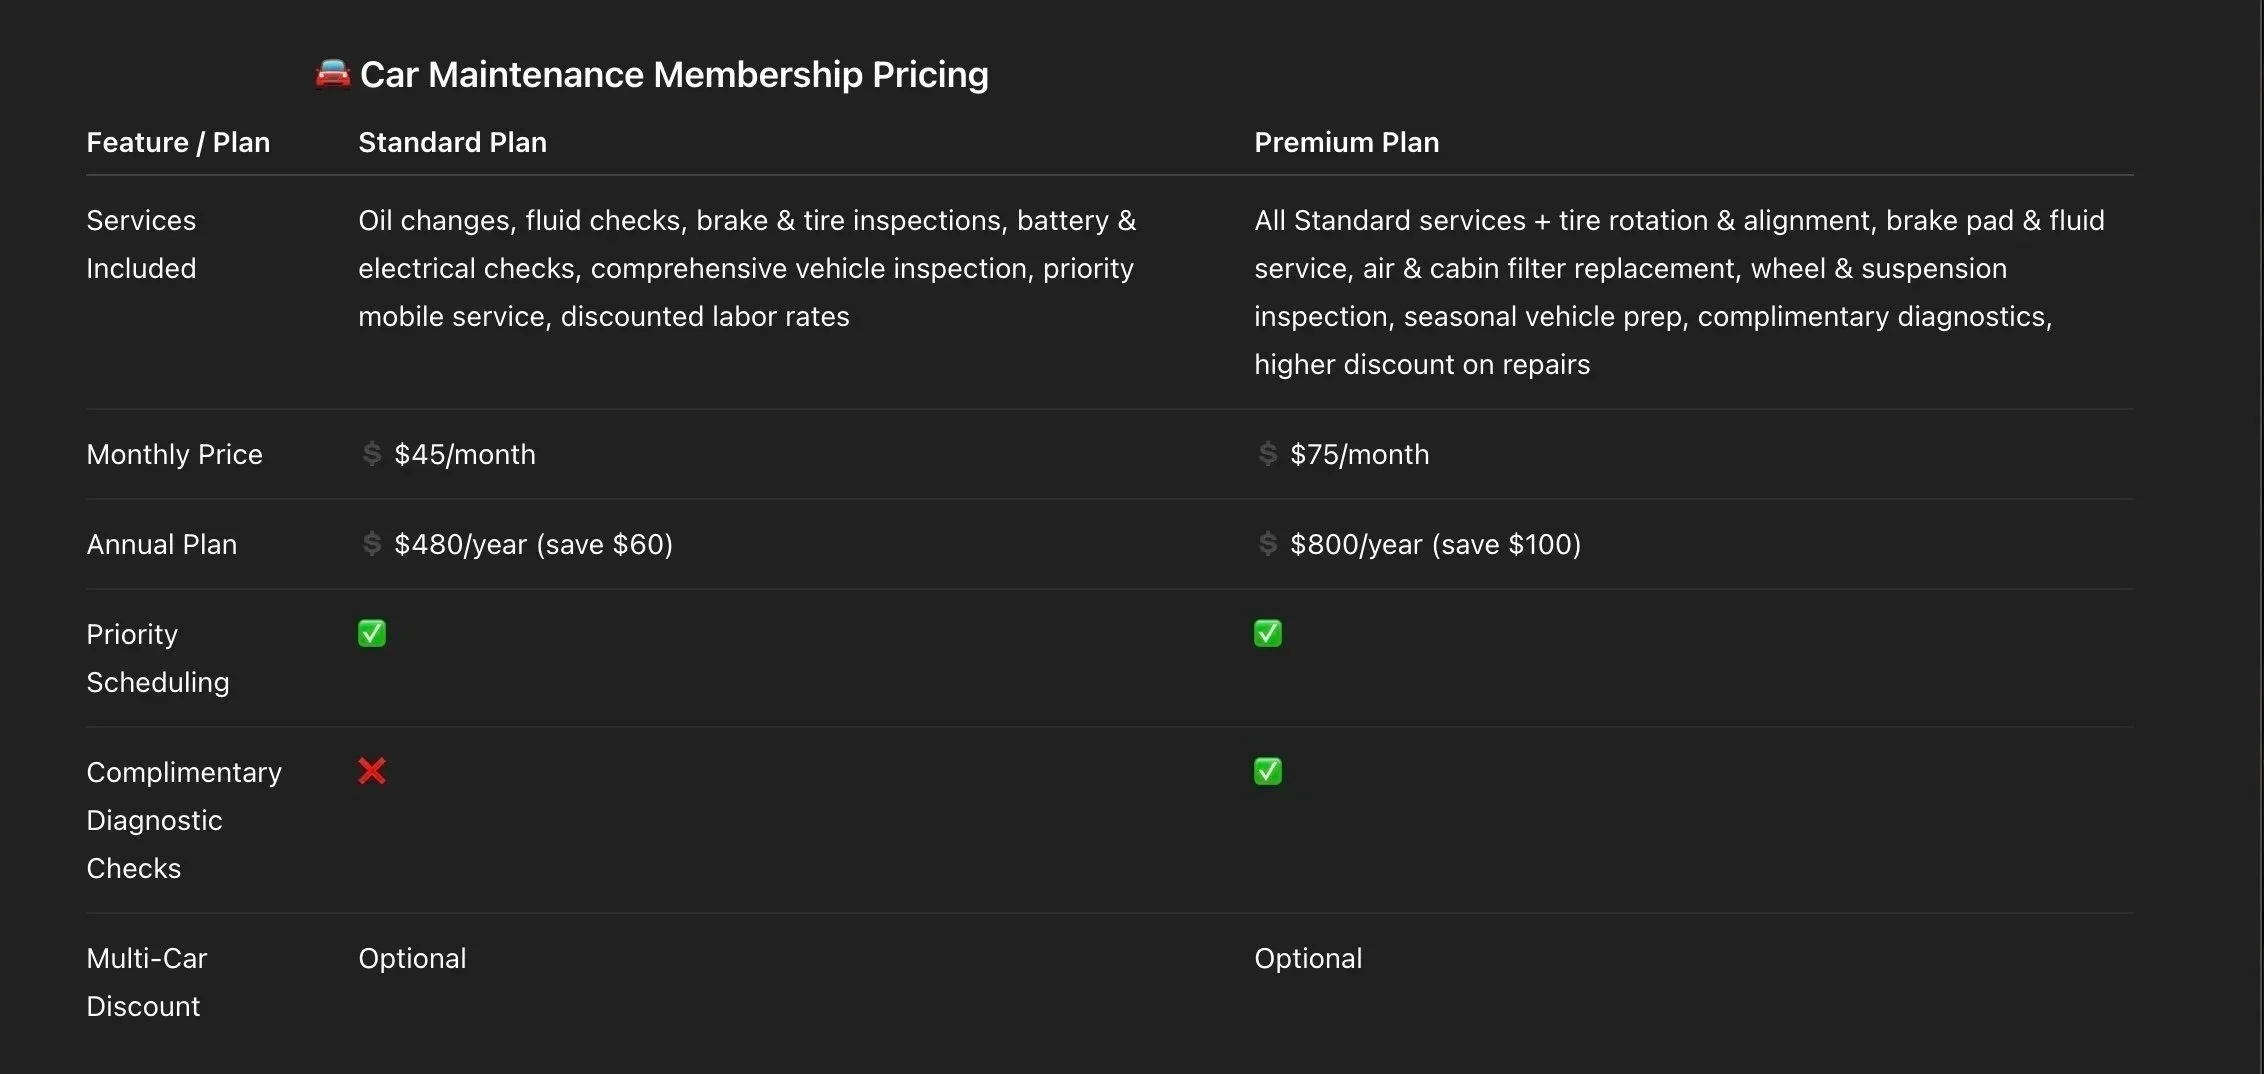This screenshot has width=2264, height=1074.
Task: Click the dollar icon beside $45/month
Action: [x=372, y=454]
